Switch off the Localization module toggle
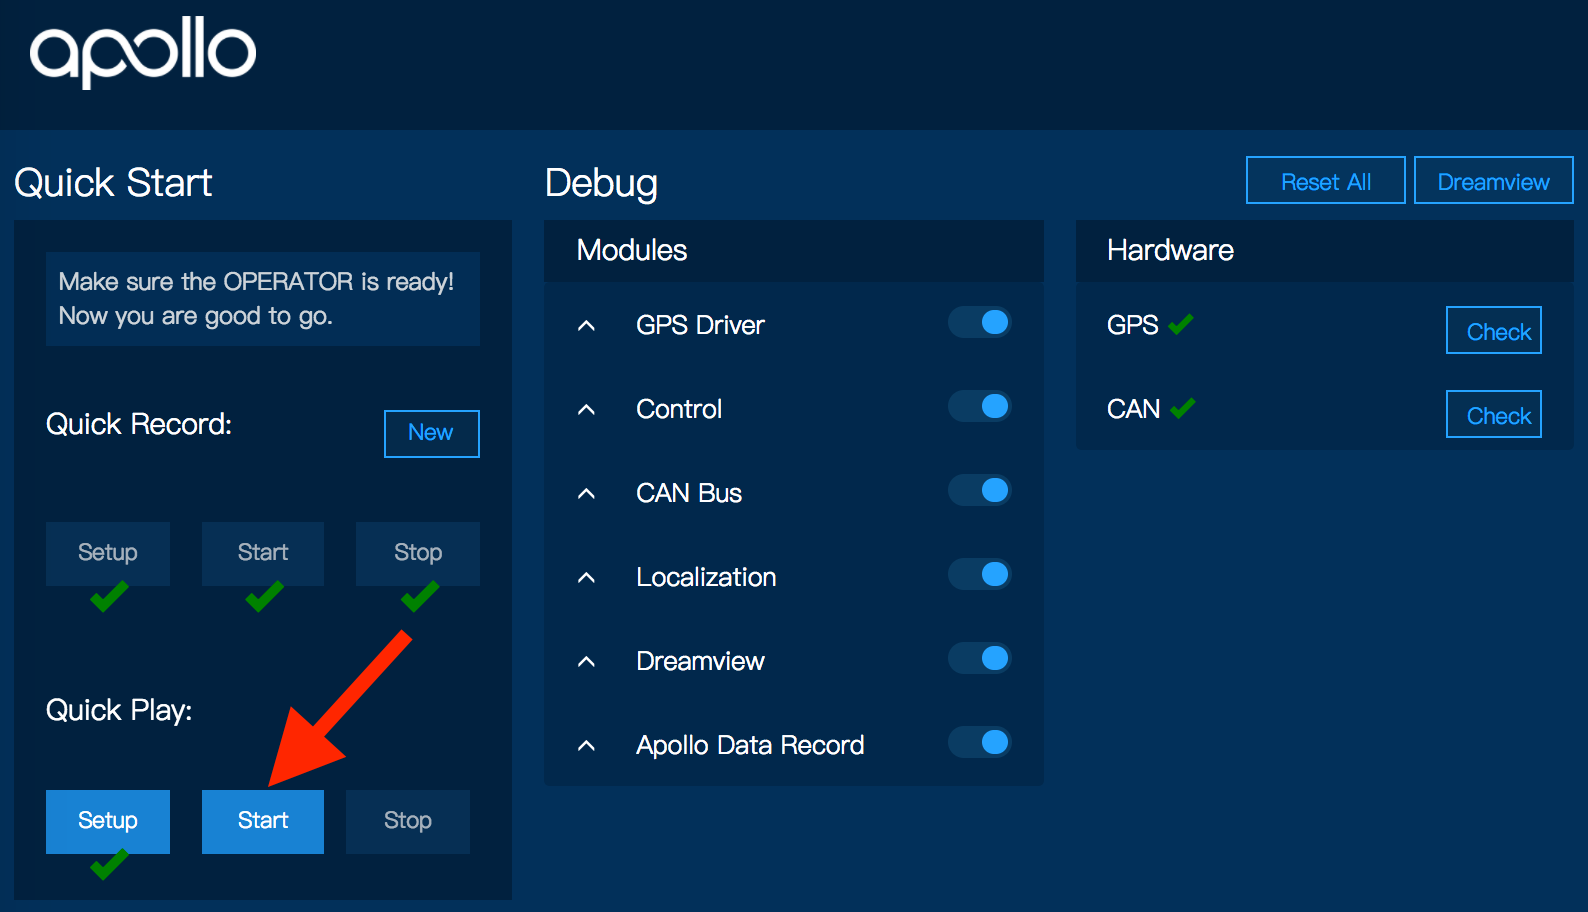The image size is (1588, 912). point(980,574)
